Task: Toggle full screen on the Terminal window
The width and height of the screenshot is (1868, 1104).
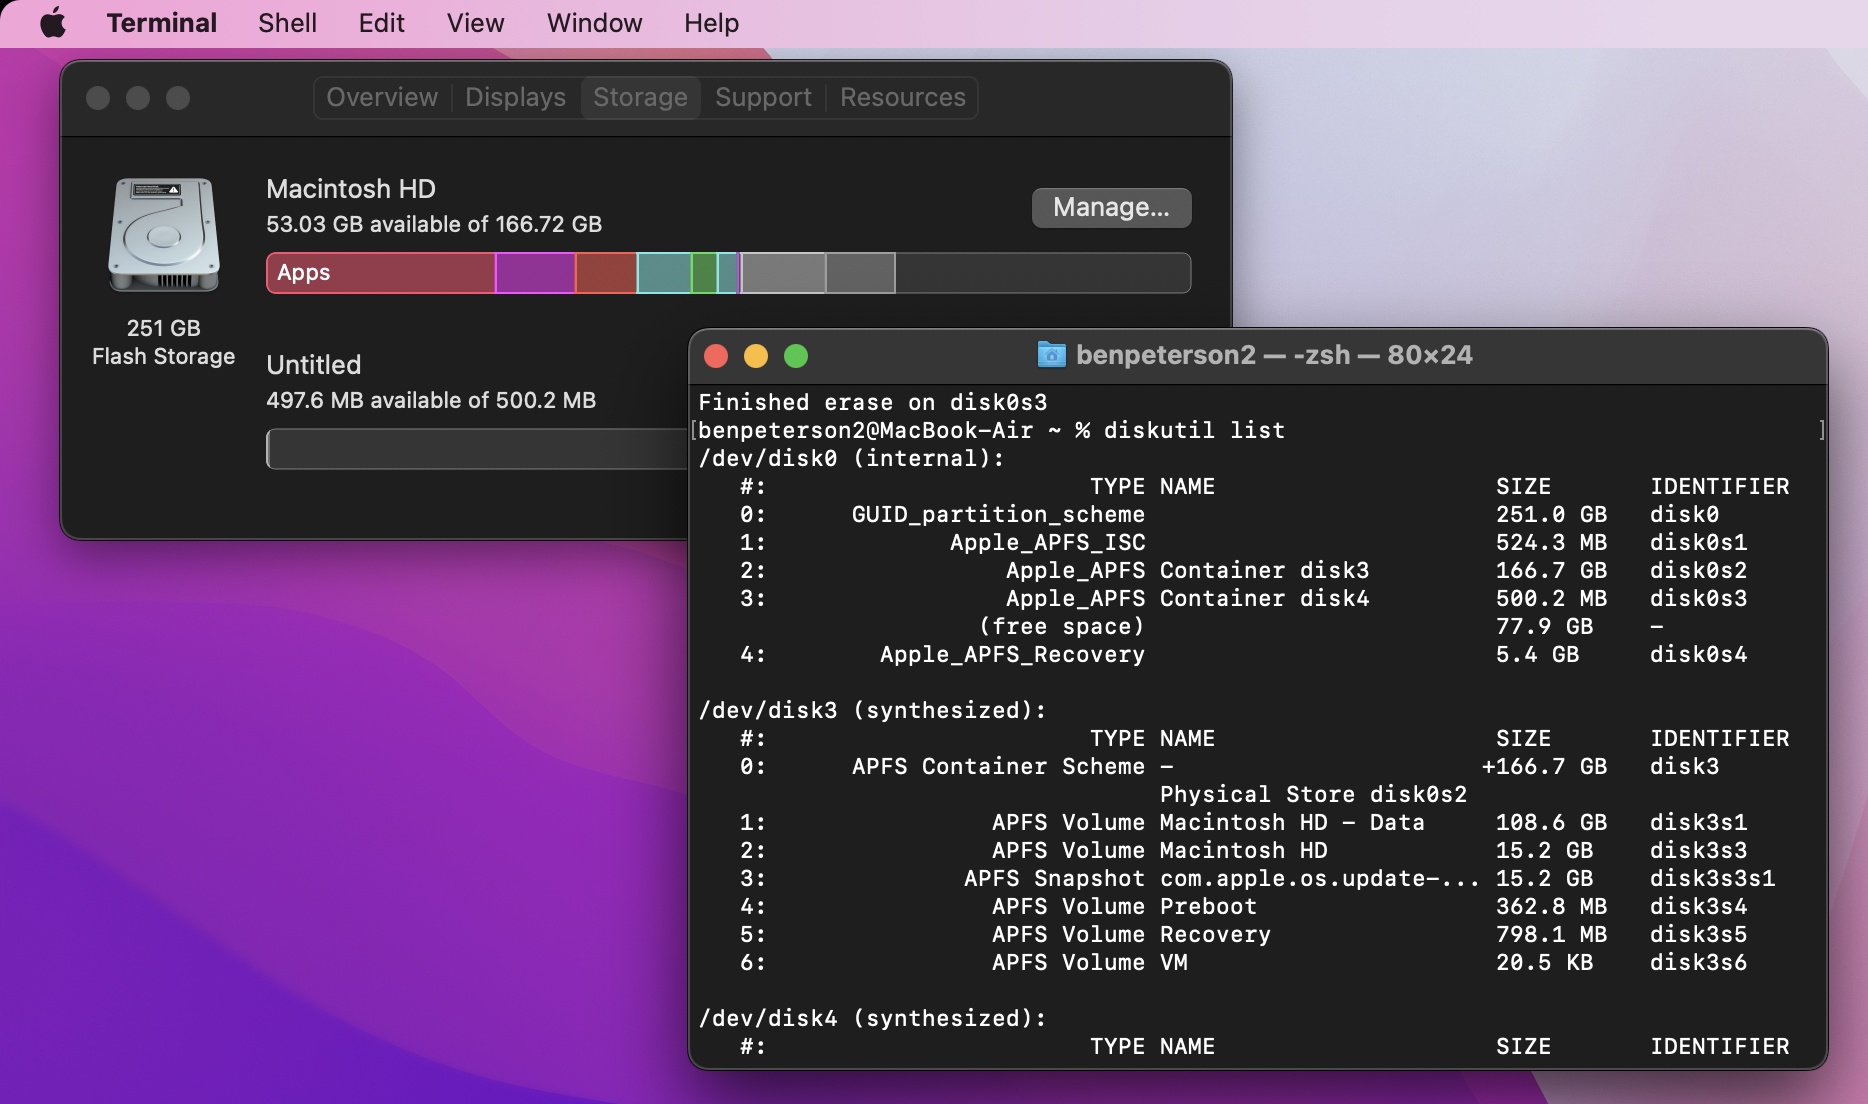Action: click(x=796, y=355)
